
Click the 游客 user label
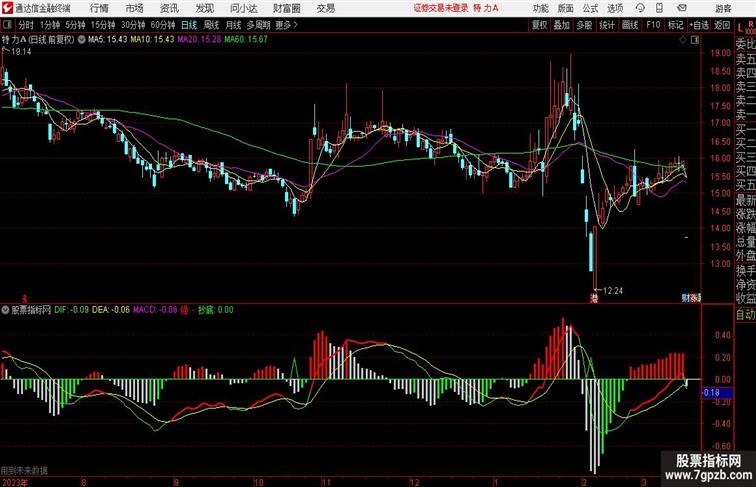click(x=723, y=8)
